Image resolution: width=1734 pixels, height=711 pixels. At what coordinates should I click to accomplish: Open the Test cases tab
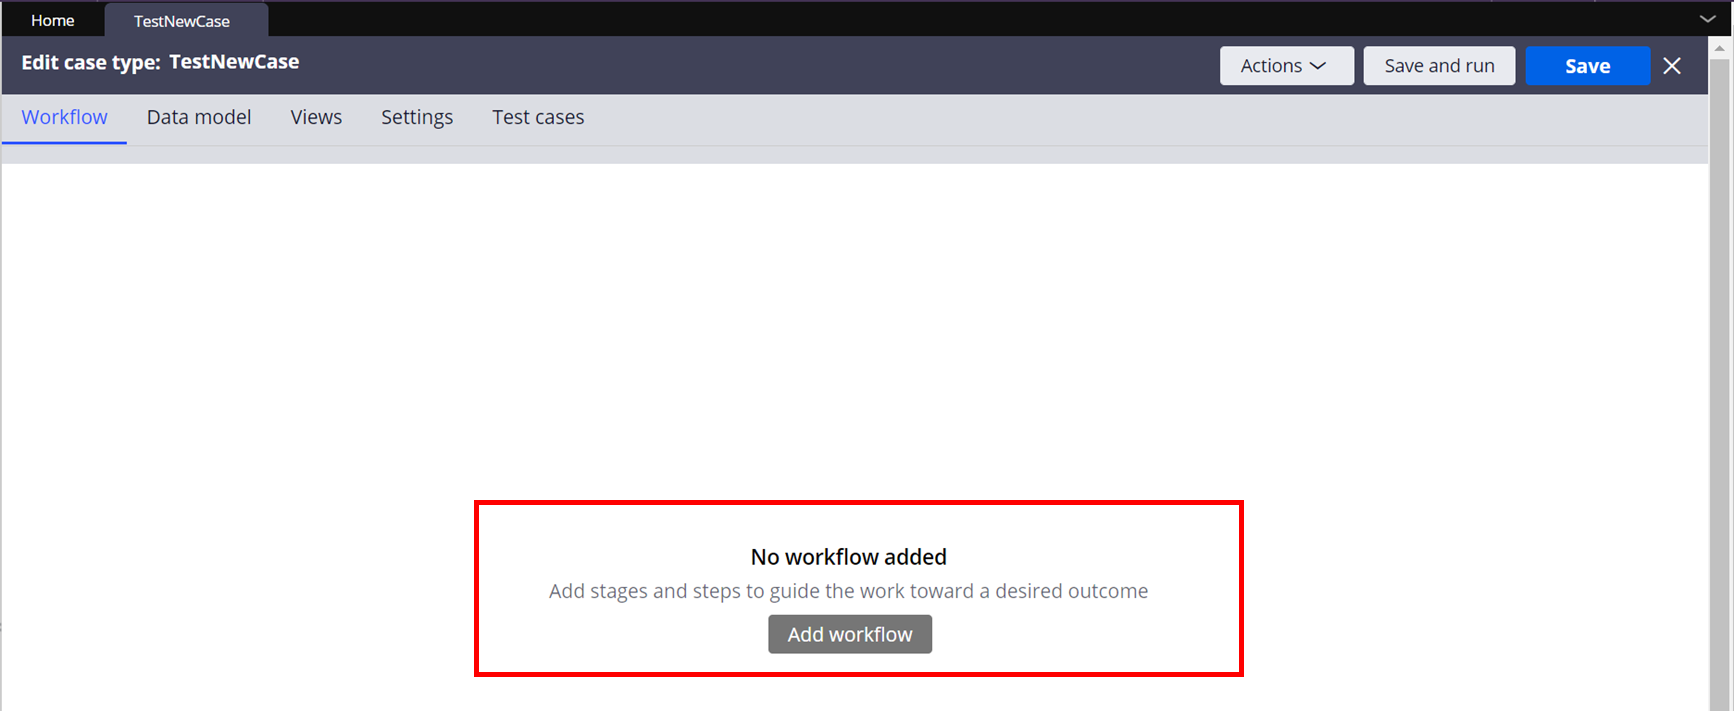(x=538, y=117)
